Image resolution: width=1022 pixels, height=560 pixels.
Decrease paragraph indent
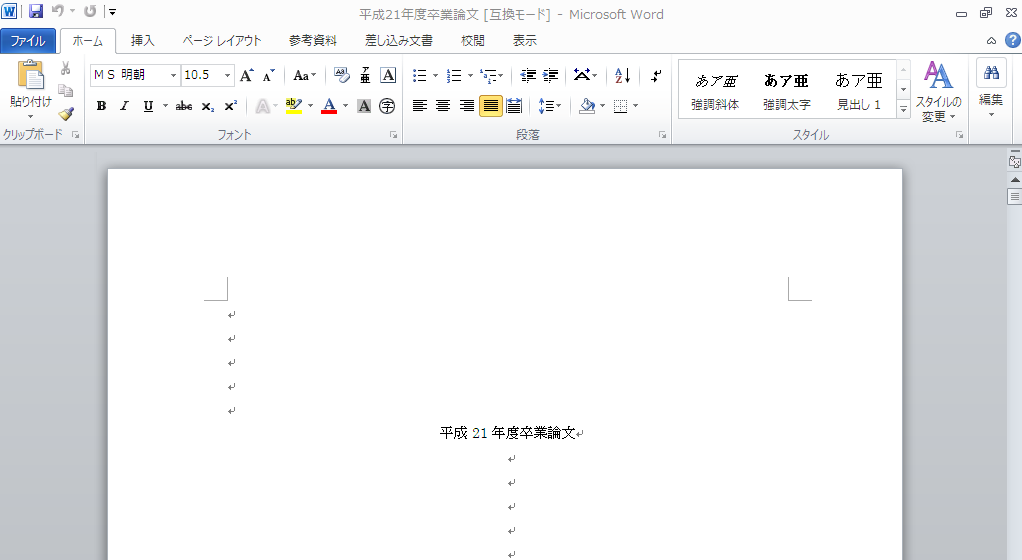point(528,76)
